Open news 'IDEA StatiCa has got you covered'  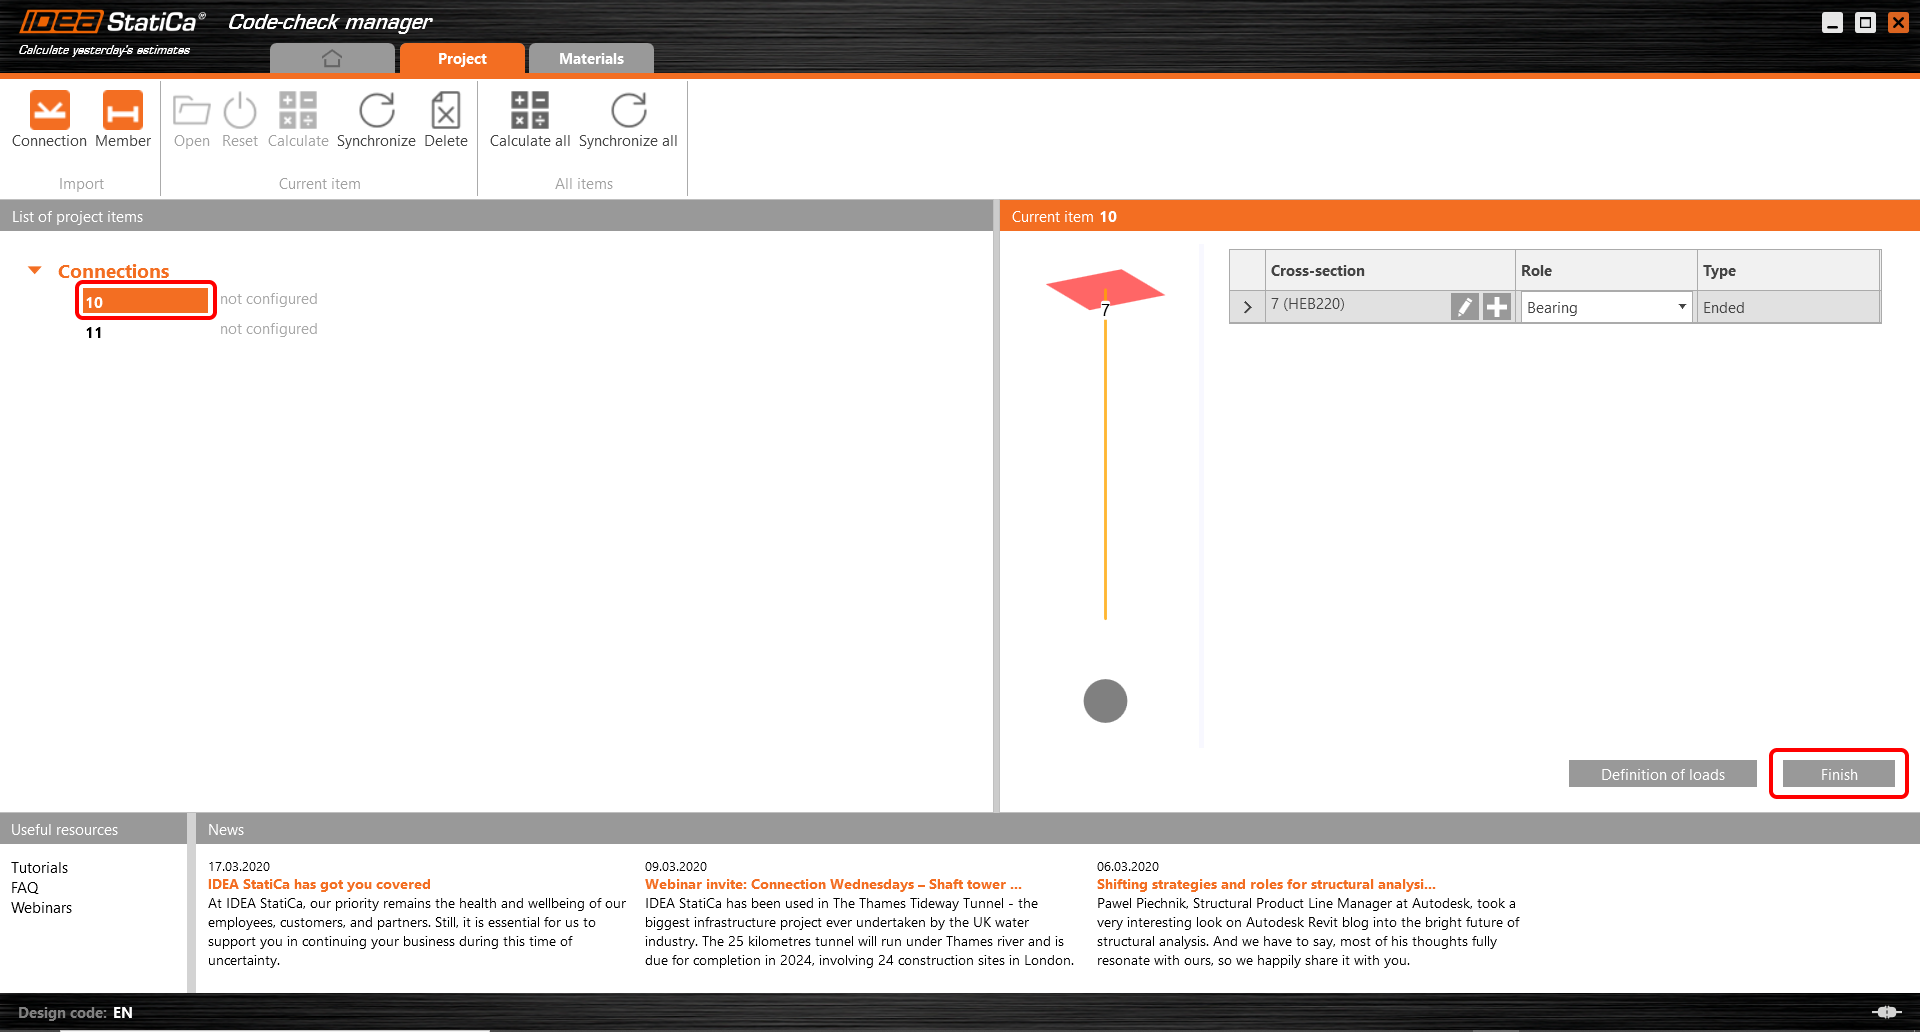click(x=319, y=884)
